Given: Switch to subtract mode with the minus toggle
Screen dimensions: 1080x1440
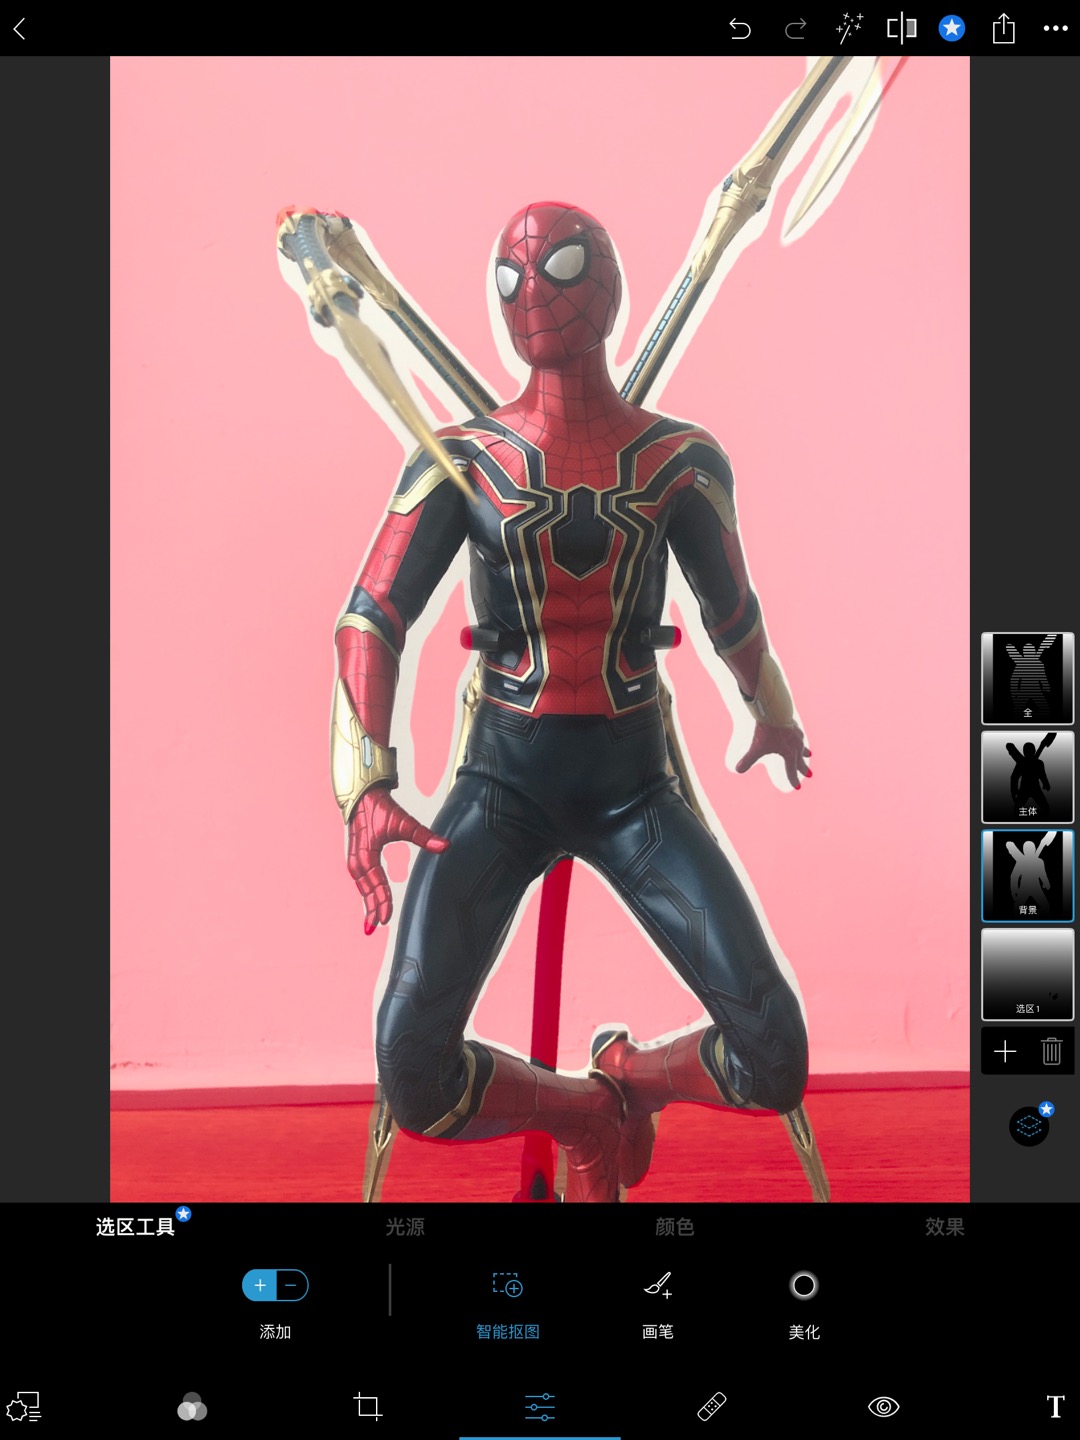Looking at the screenshot, I should 292,1285.
